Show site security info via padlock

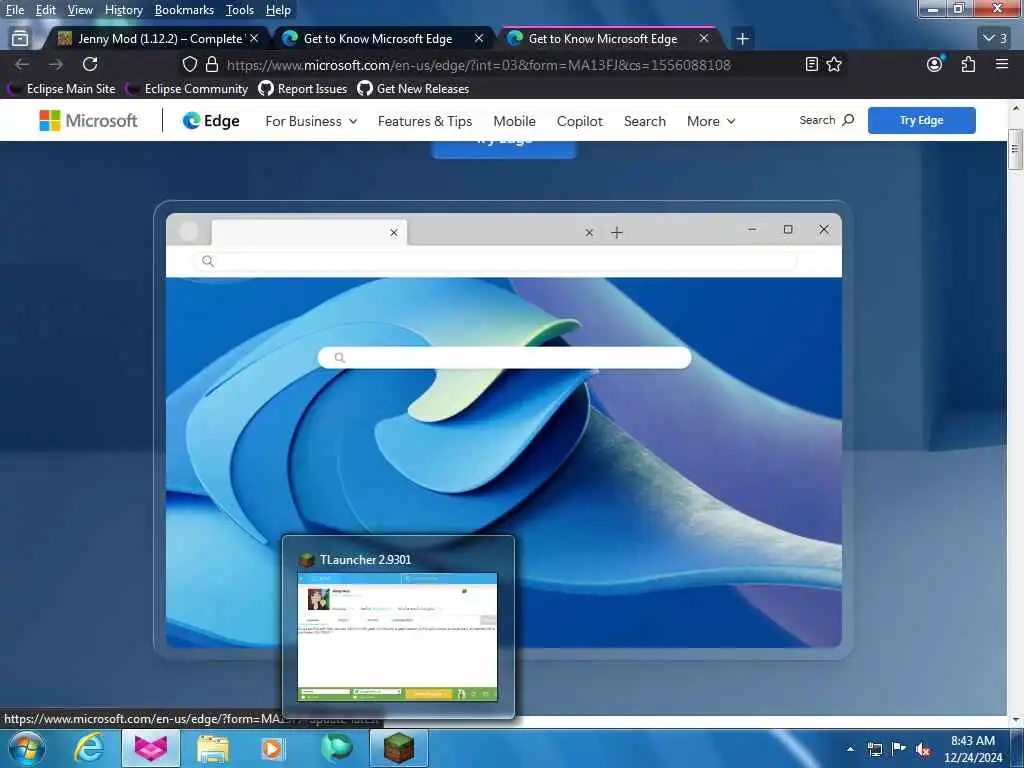(212, 64)
